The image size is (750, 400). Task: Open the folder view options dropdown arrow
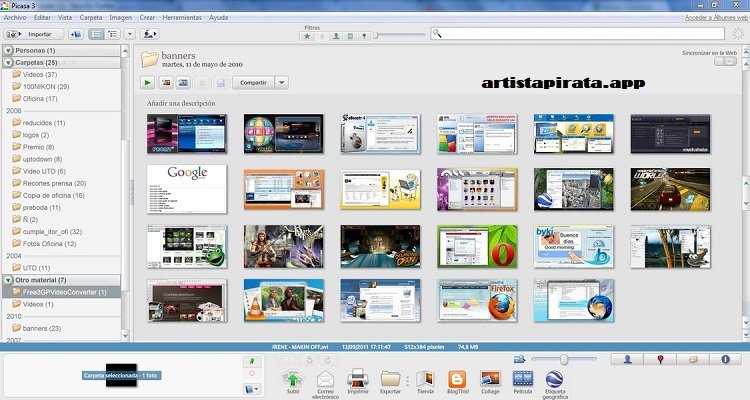click(130, 34)
